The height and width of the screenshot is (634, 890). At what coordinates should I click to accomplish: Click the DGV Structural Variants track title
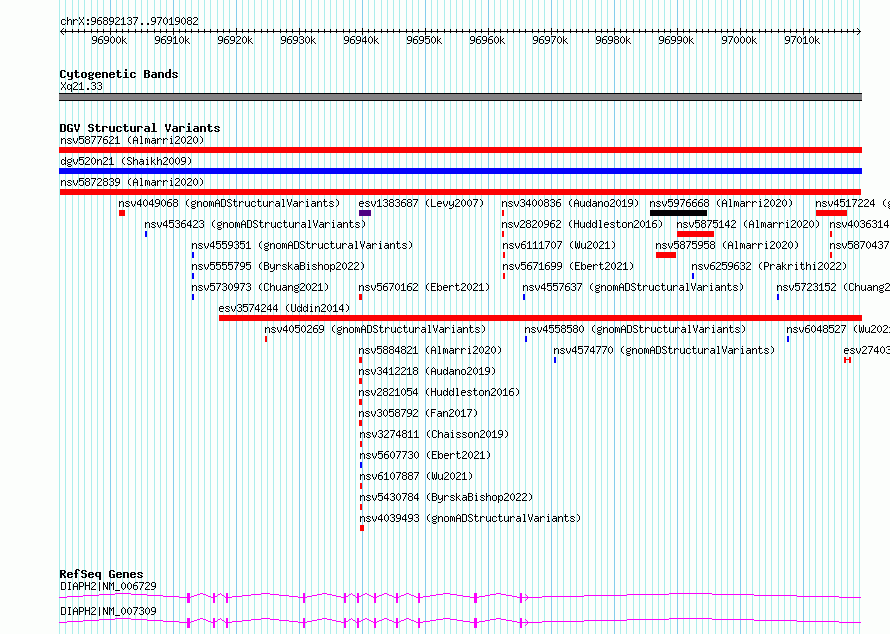(140, 128)
